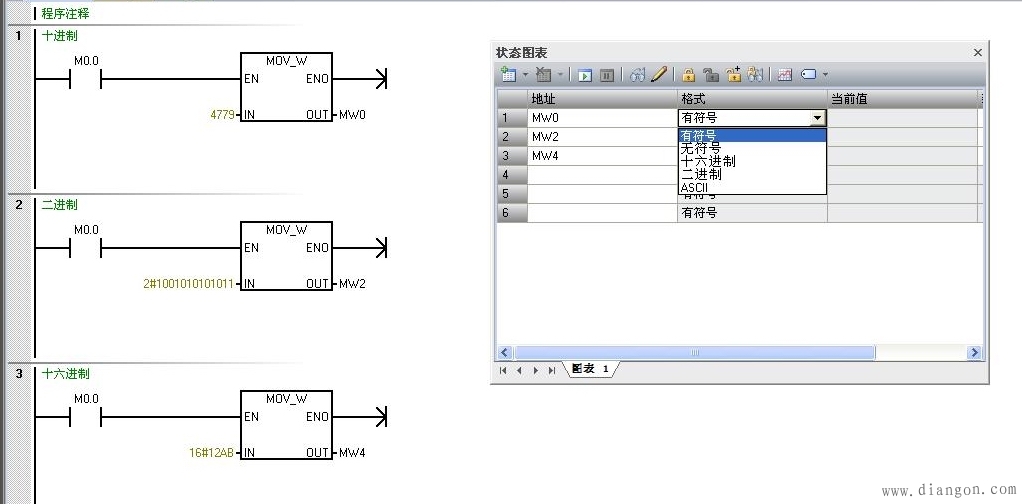Click the MW4 output operand in network 3

click(x=353, y=452)
